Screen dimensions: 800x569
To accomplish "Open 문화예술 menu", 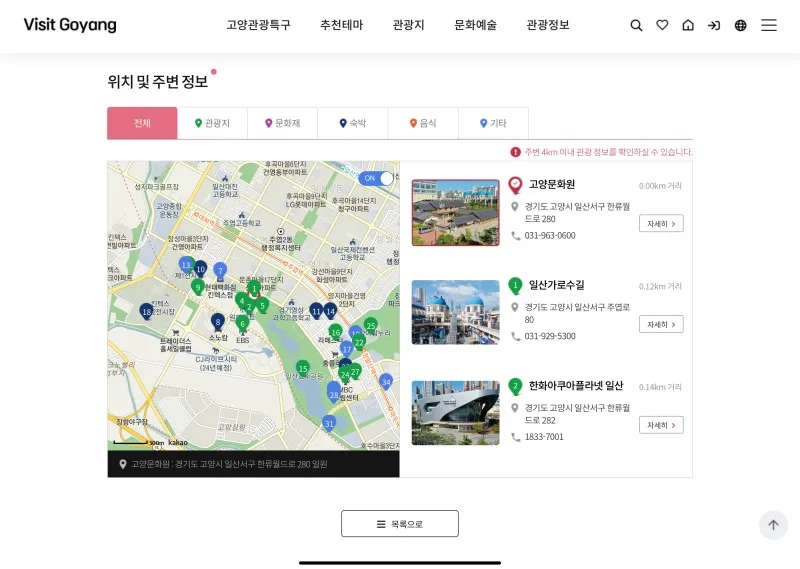I will [475, 25].
